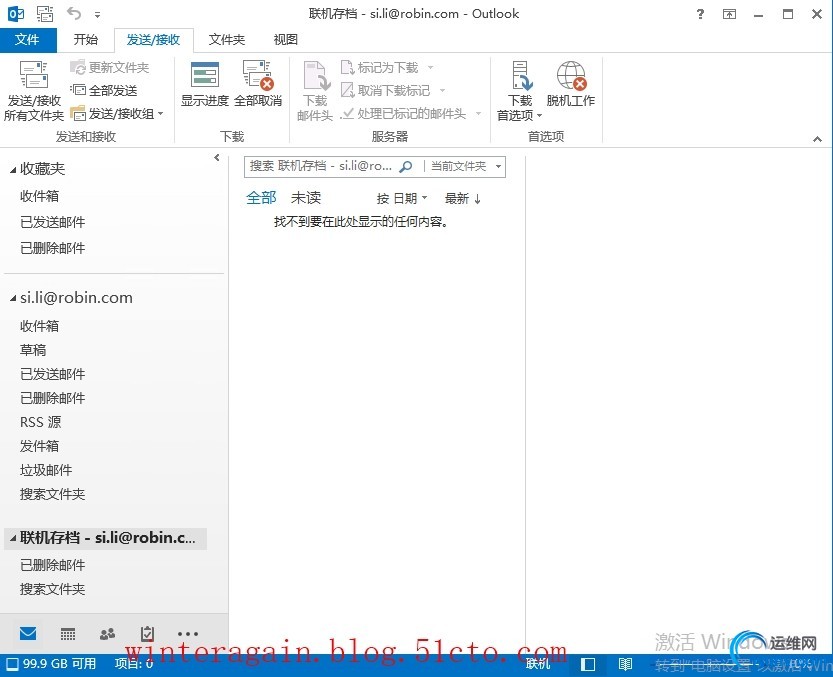The width and height of the screenshot is (833, 677).
Task: Click the search box for Online Archive
Action: coord(321,166)
